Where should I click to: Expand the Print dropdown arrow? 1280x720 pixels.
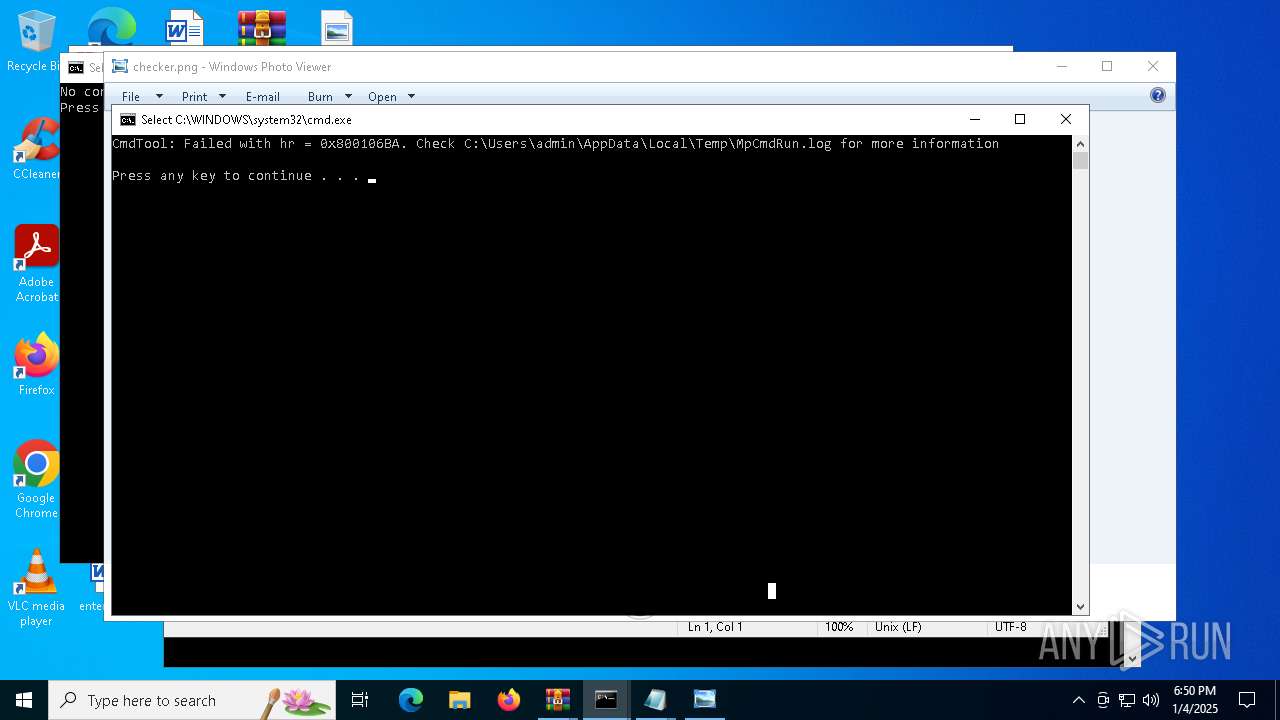[x=222, y=96]
